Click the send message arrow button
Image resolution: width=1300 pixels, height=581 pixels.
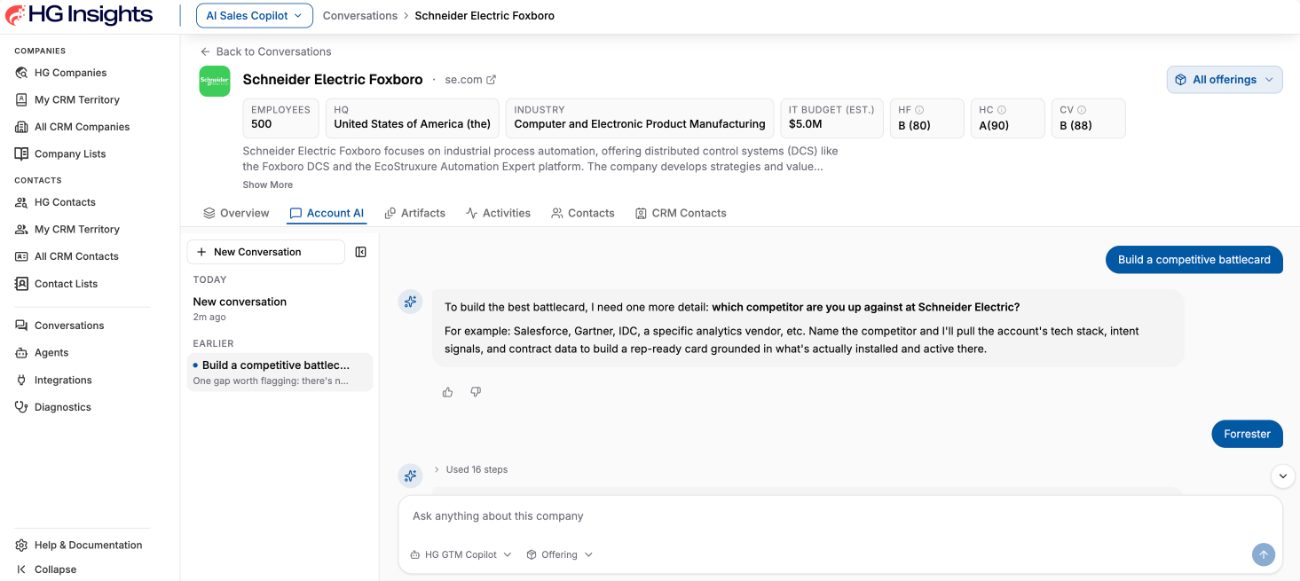click(x=1263, y=554)
